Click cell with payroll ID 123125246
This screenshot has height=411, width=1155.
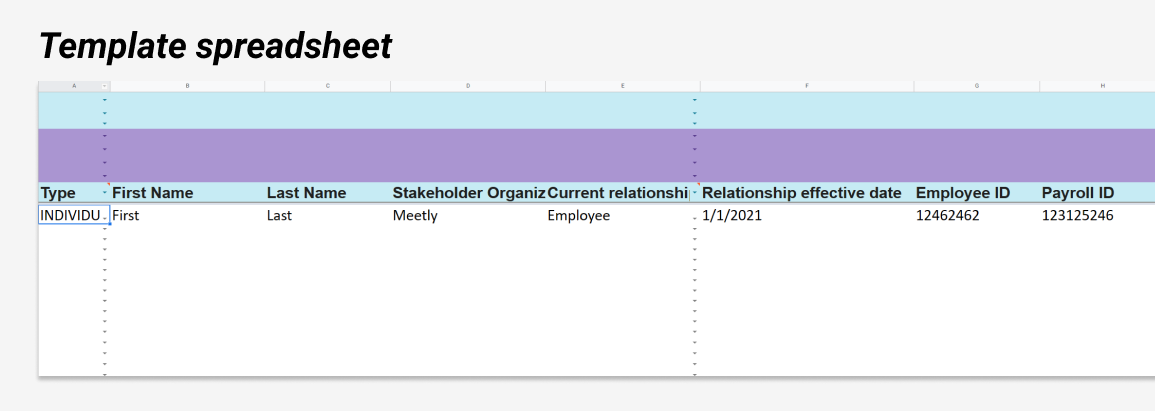[x=1098, y=217]
